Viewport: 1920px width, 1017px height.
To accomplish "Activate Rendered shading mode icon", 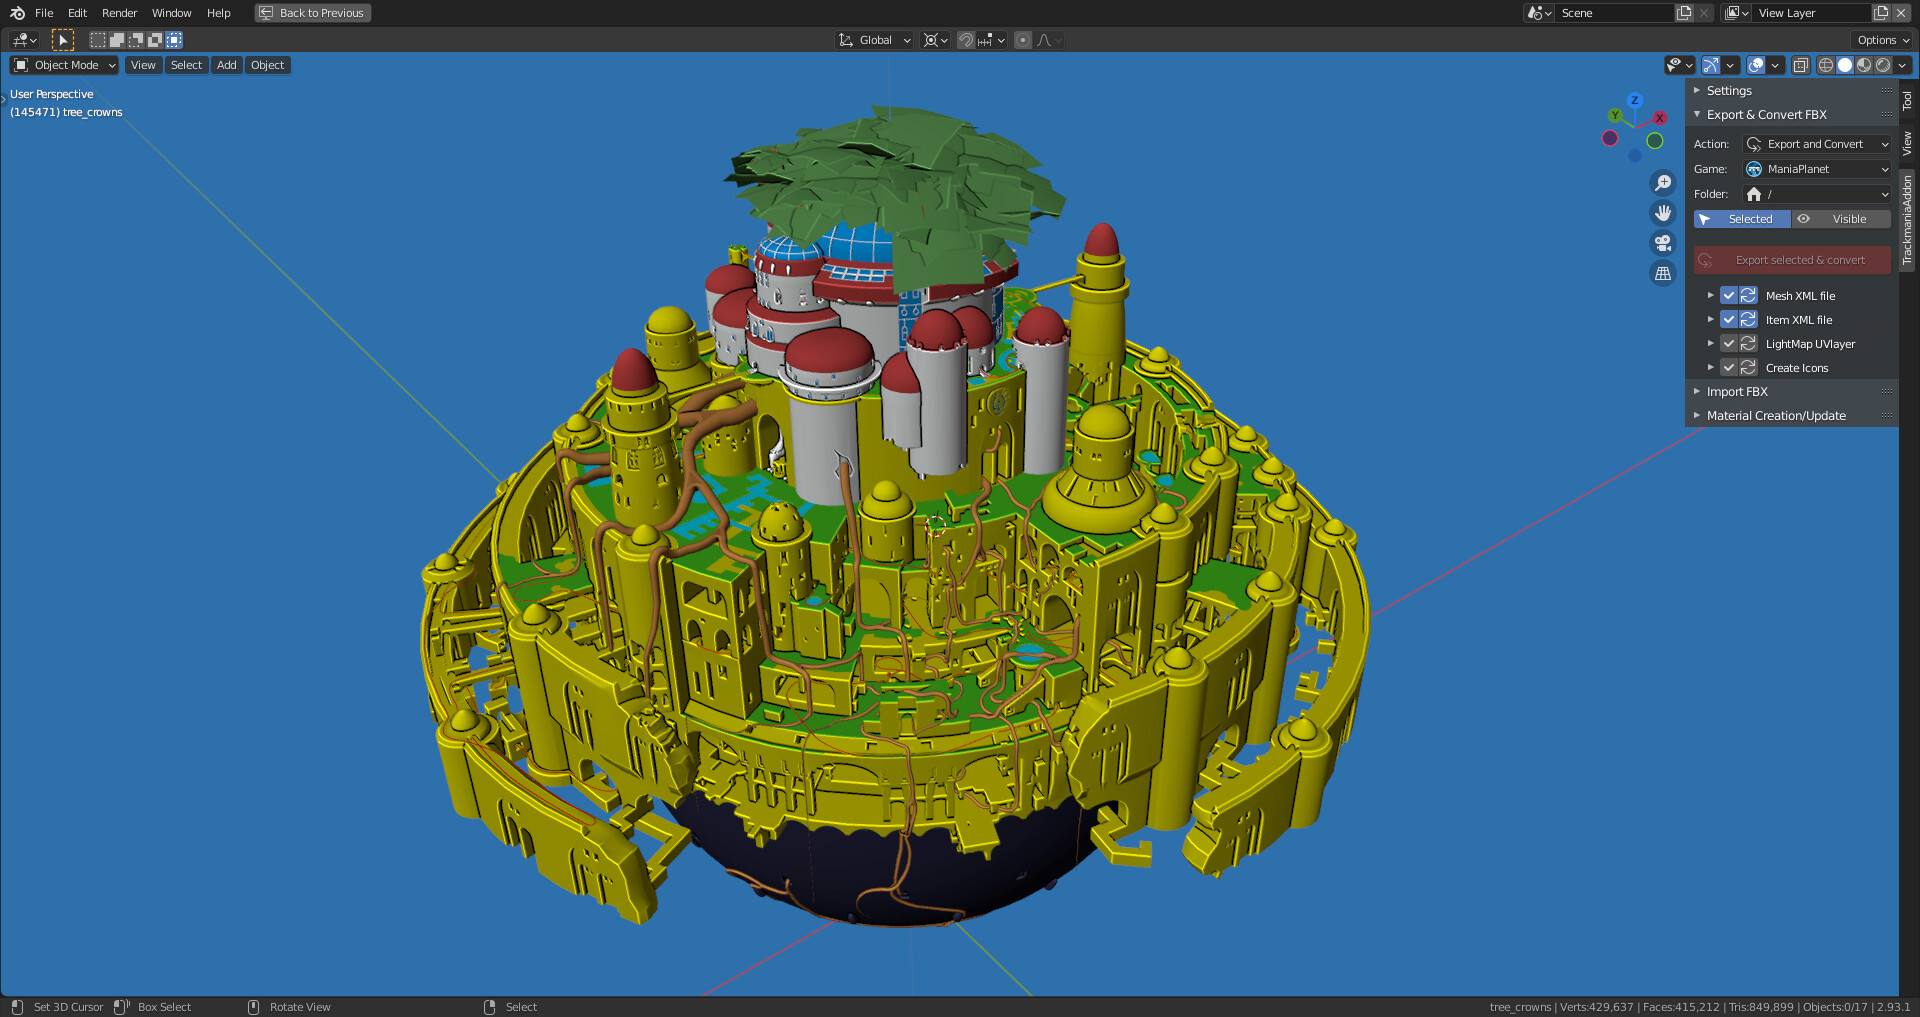I will (x=1884, y=65).
